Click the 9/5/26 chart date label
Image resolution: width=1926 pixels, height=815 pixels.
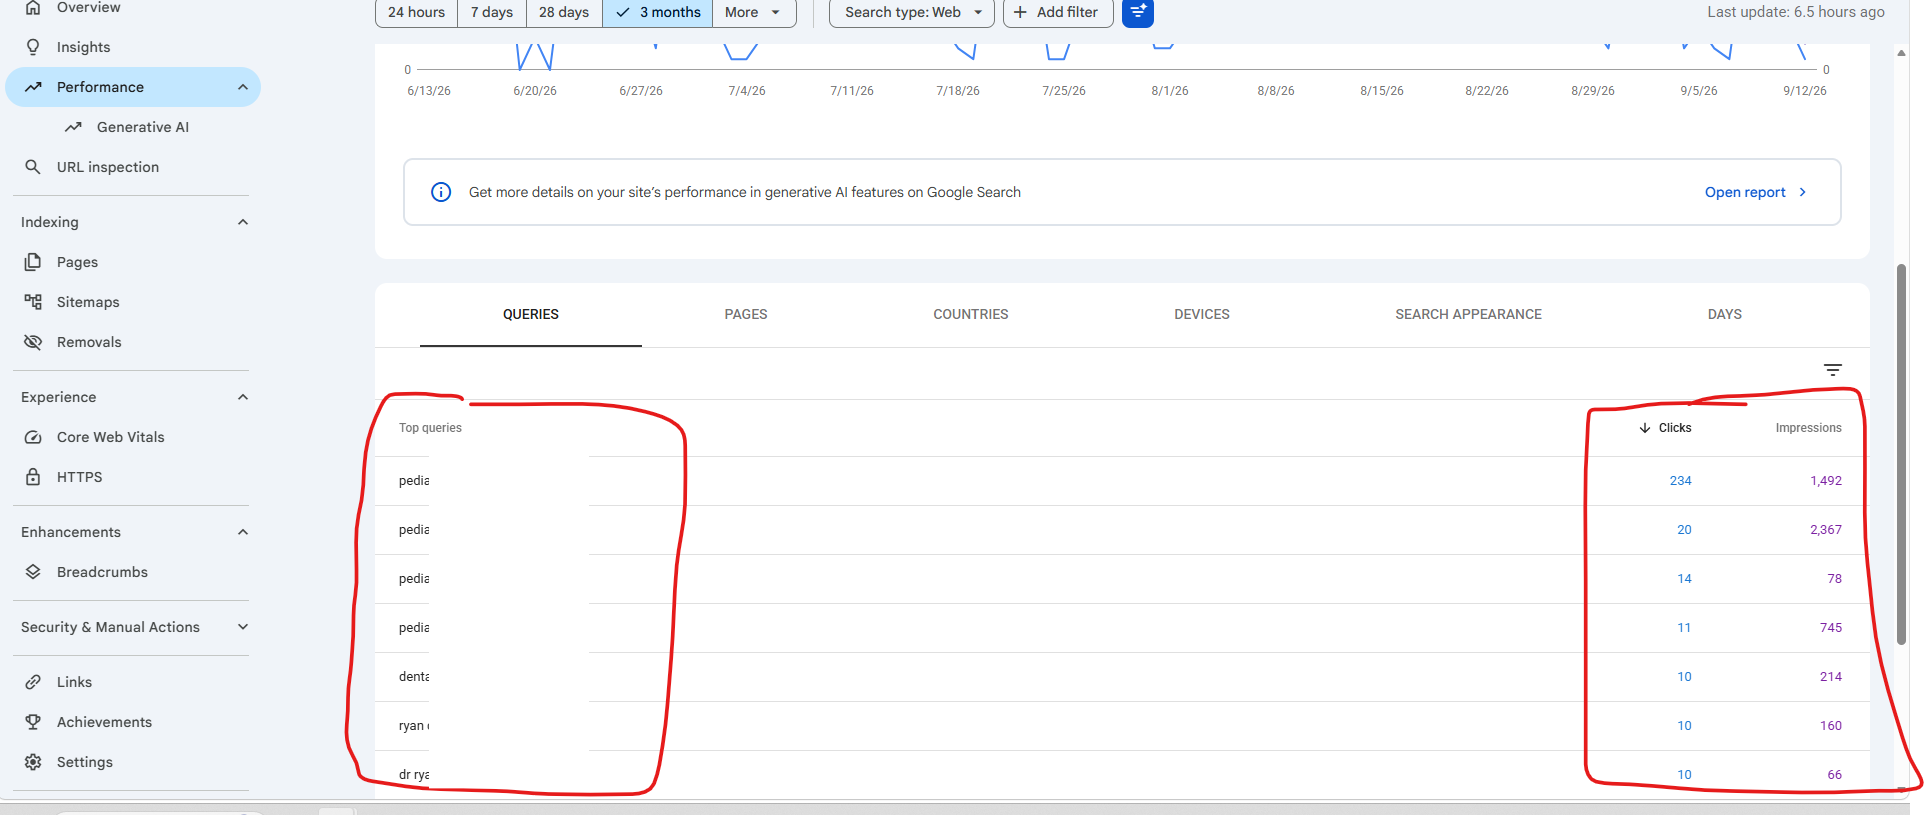(x=1698, y=91)
